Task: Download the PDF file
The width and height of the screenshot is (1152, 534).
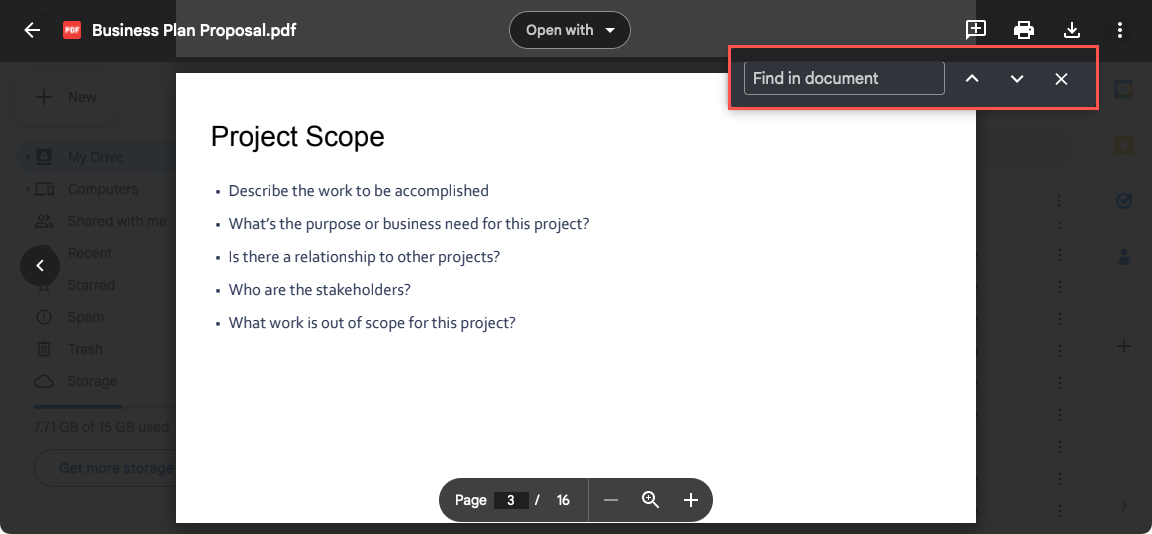Action: (x=1072, y=30)
